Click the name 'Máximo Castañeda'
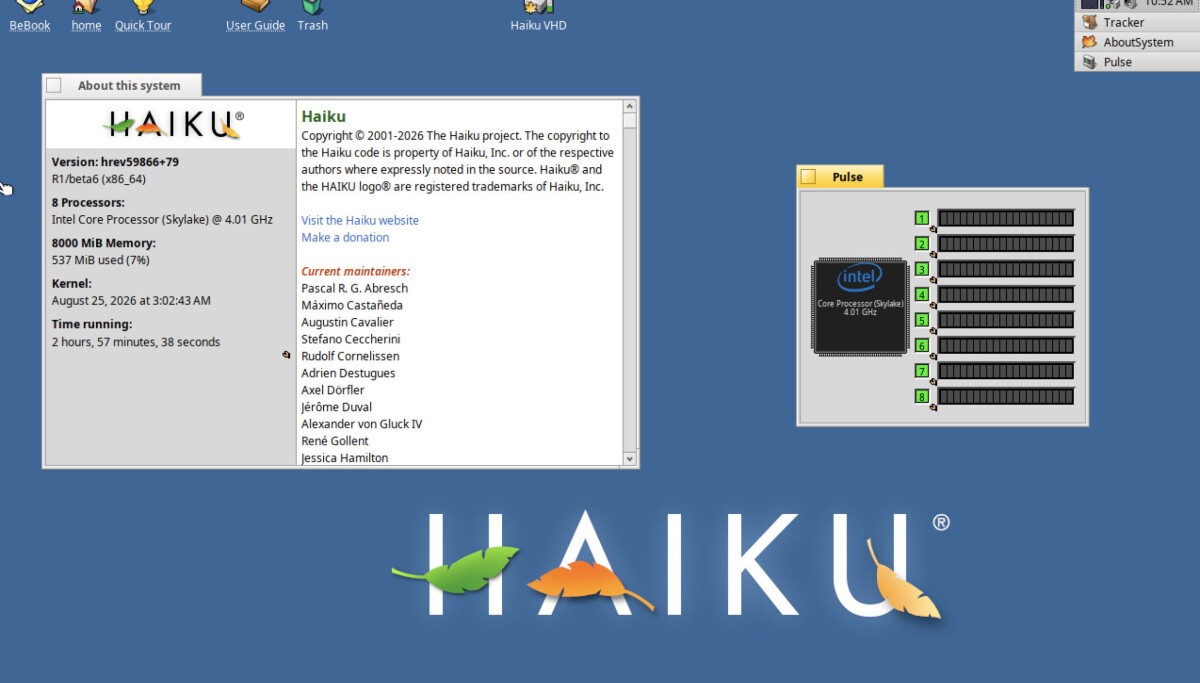1200x683 pixels. click(352, 305)
